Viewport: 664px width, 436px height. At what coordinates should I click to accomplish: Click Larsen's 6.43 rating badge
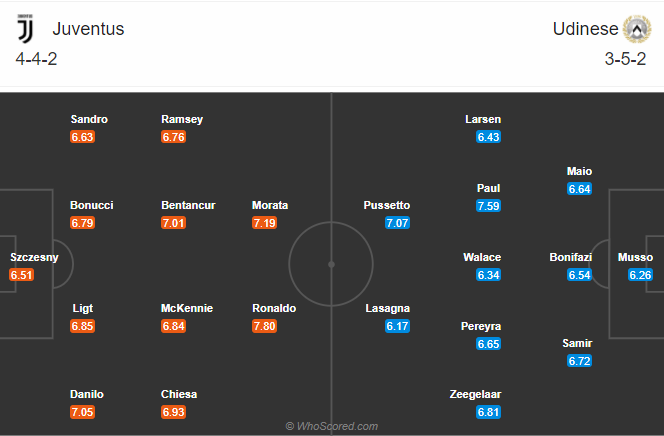(489, 137)
